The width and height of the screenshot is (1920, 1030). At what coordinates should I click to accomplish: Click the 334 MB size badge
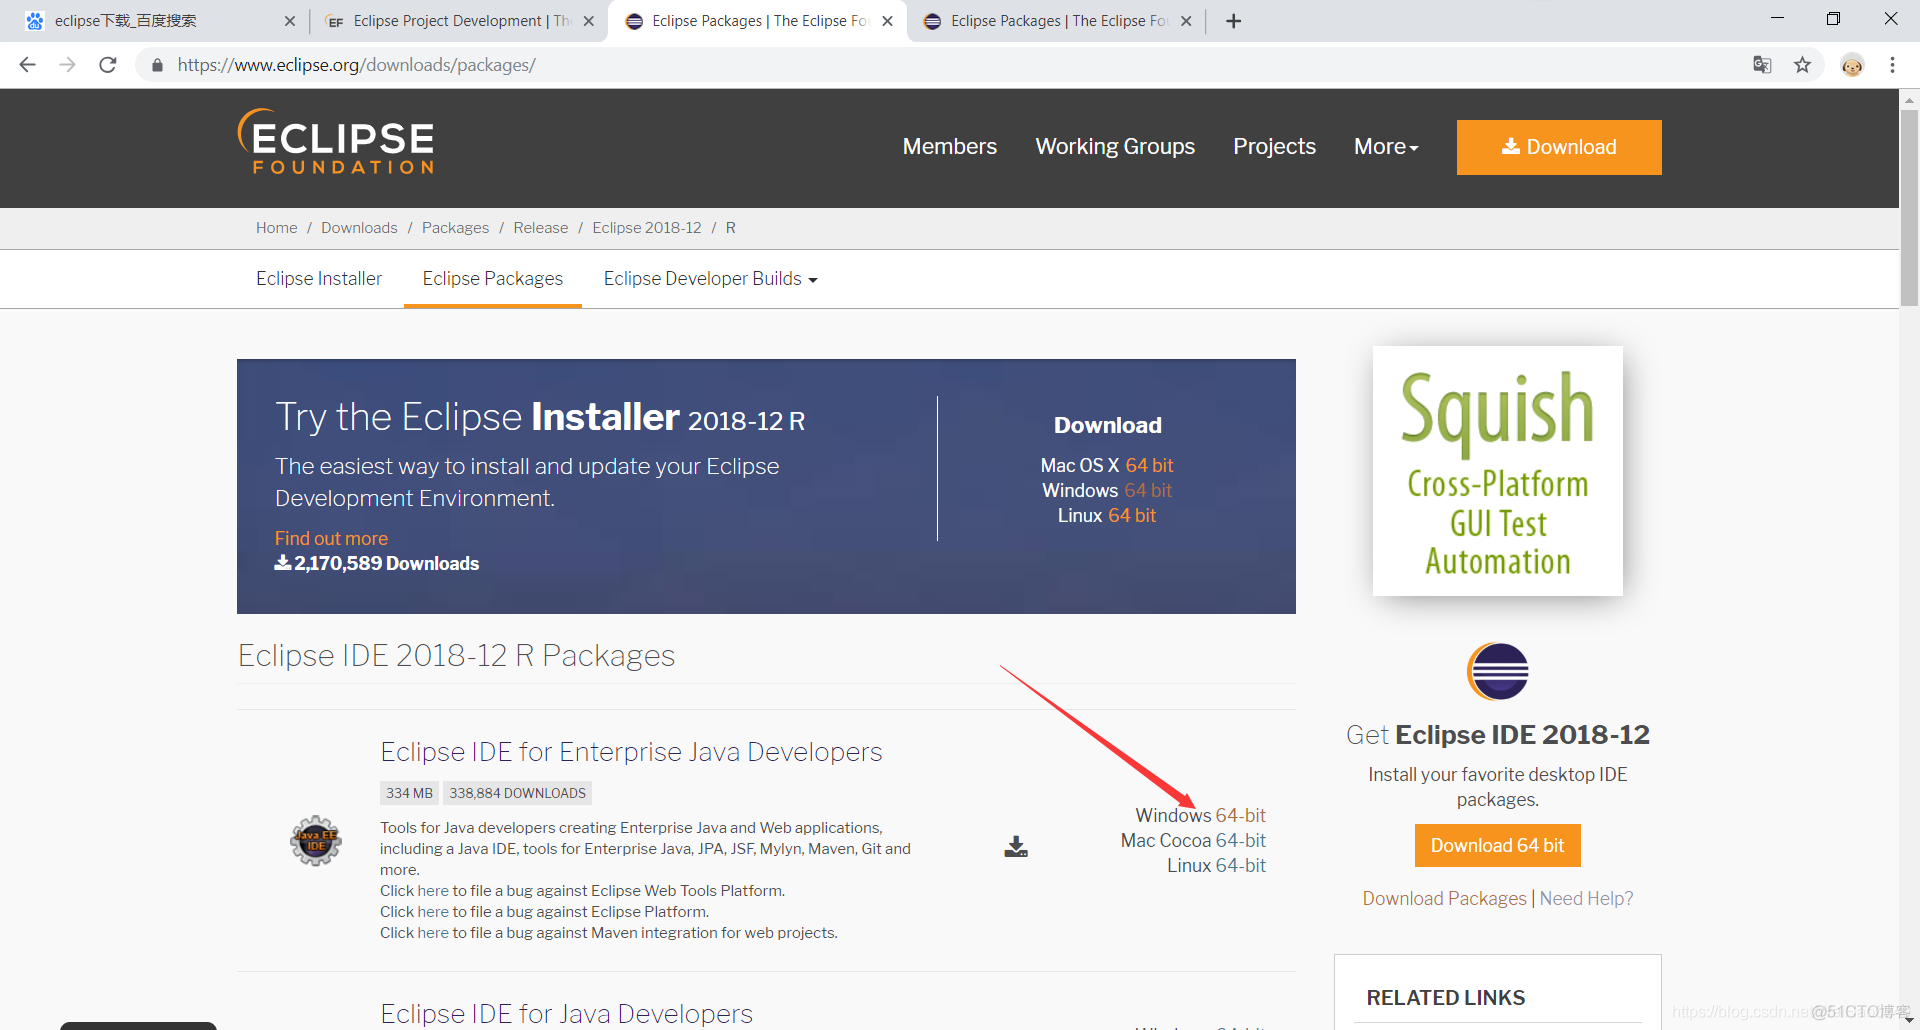(409, 794)
